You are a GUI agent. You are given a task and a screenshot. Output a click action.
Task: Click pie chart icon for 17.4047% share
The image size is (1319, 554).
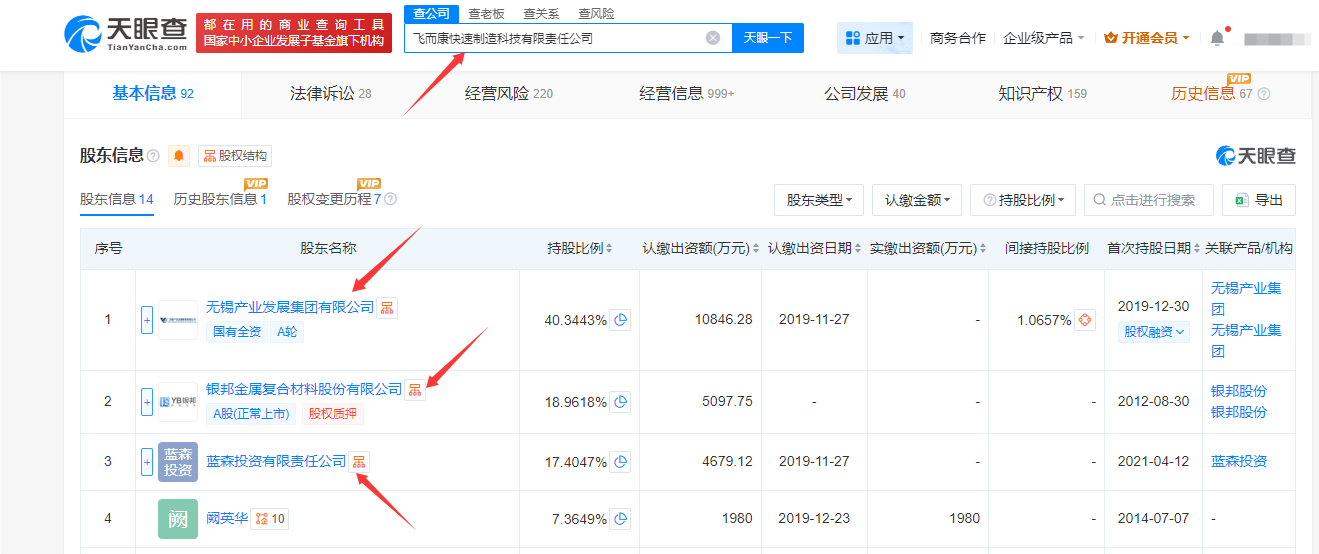click(x=620, y=462)
